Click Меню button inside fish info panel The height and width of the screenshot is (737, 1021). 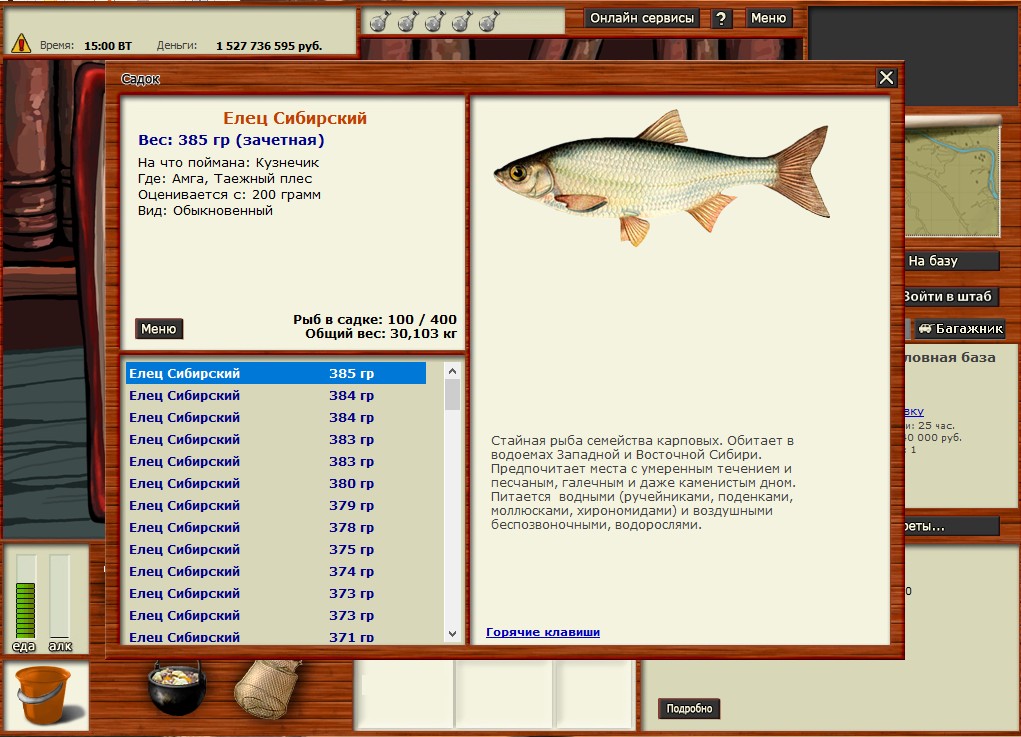tap(159, 329)
